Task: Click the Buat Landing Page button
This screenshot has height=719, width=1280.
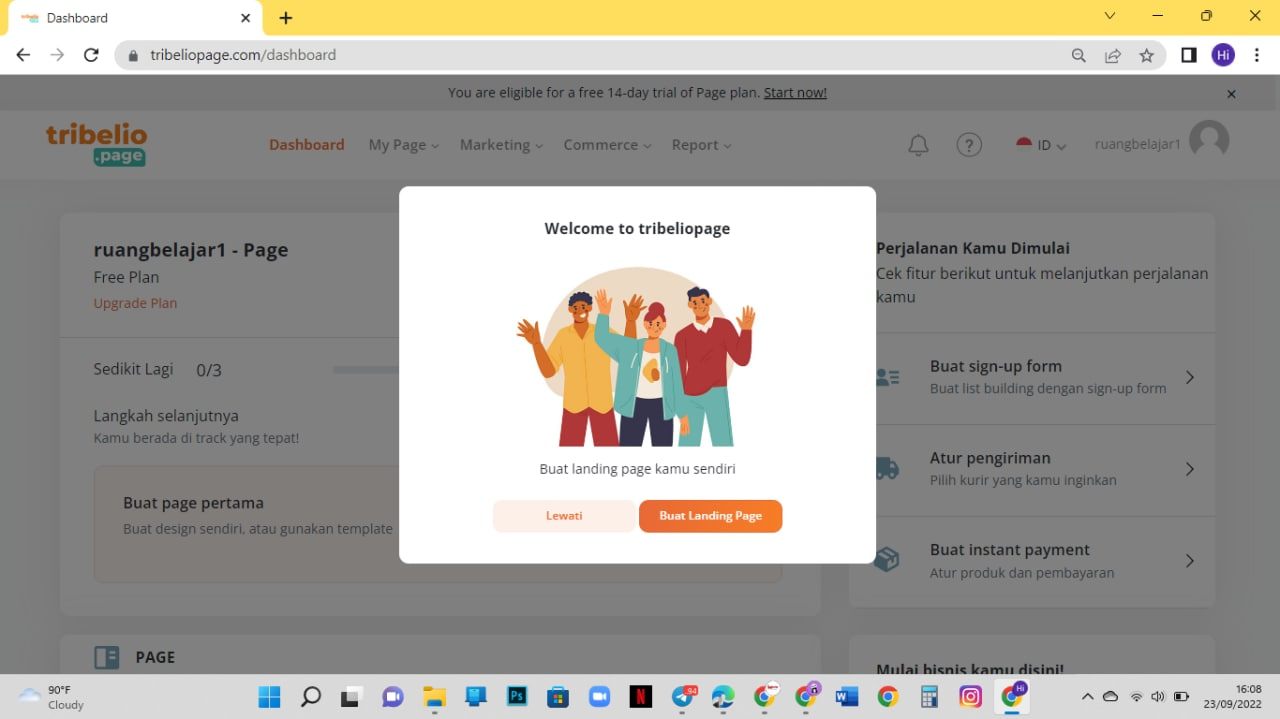Action: (711, 516)
